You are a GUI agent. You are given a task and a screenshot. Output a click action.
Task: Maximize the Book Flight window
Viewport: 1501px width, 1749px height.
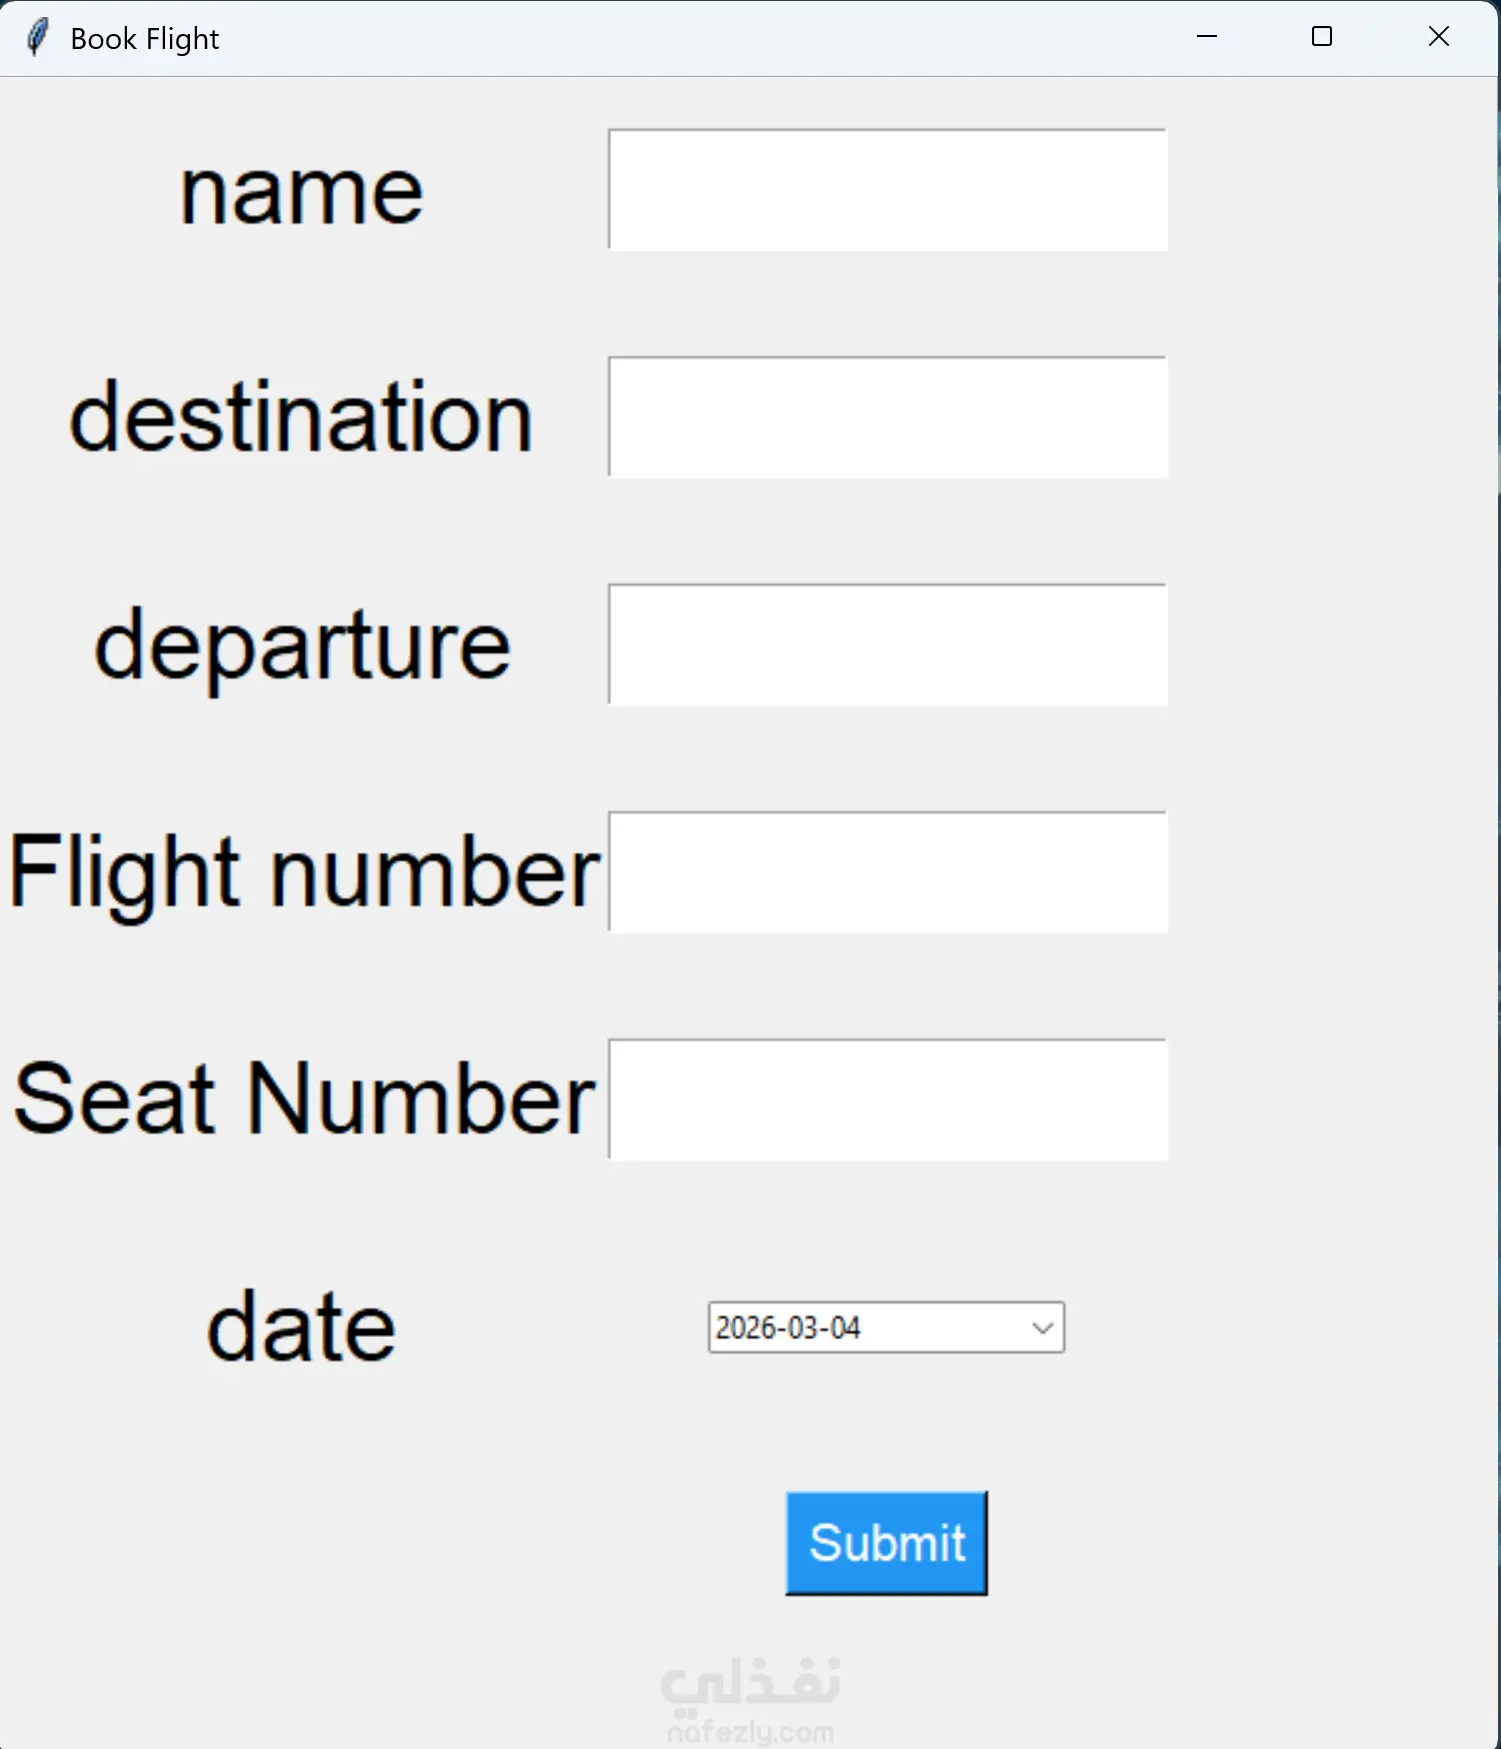click(1322, 37)
